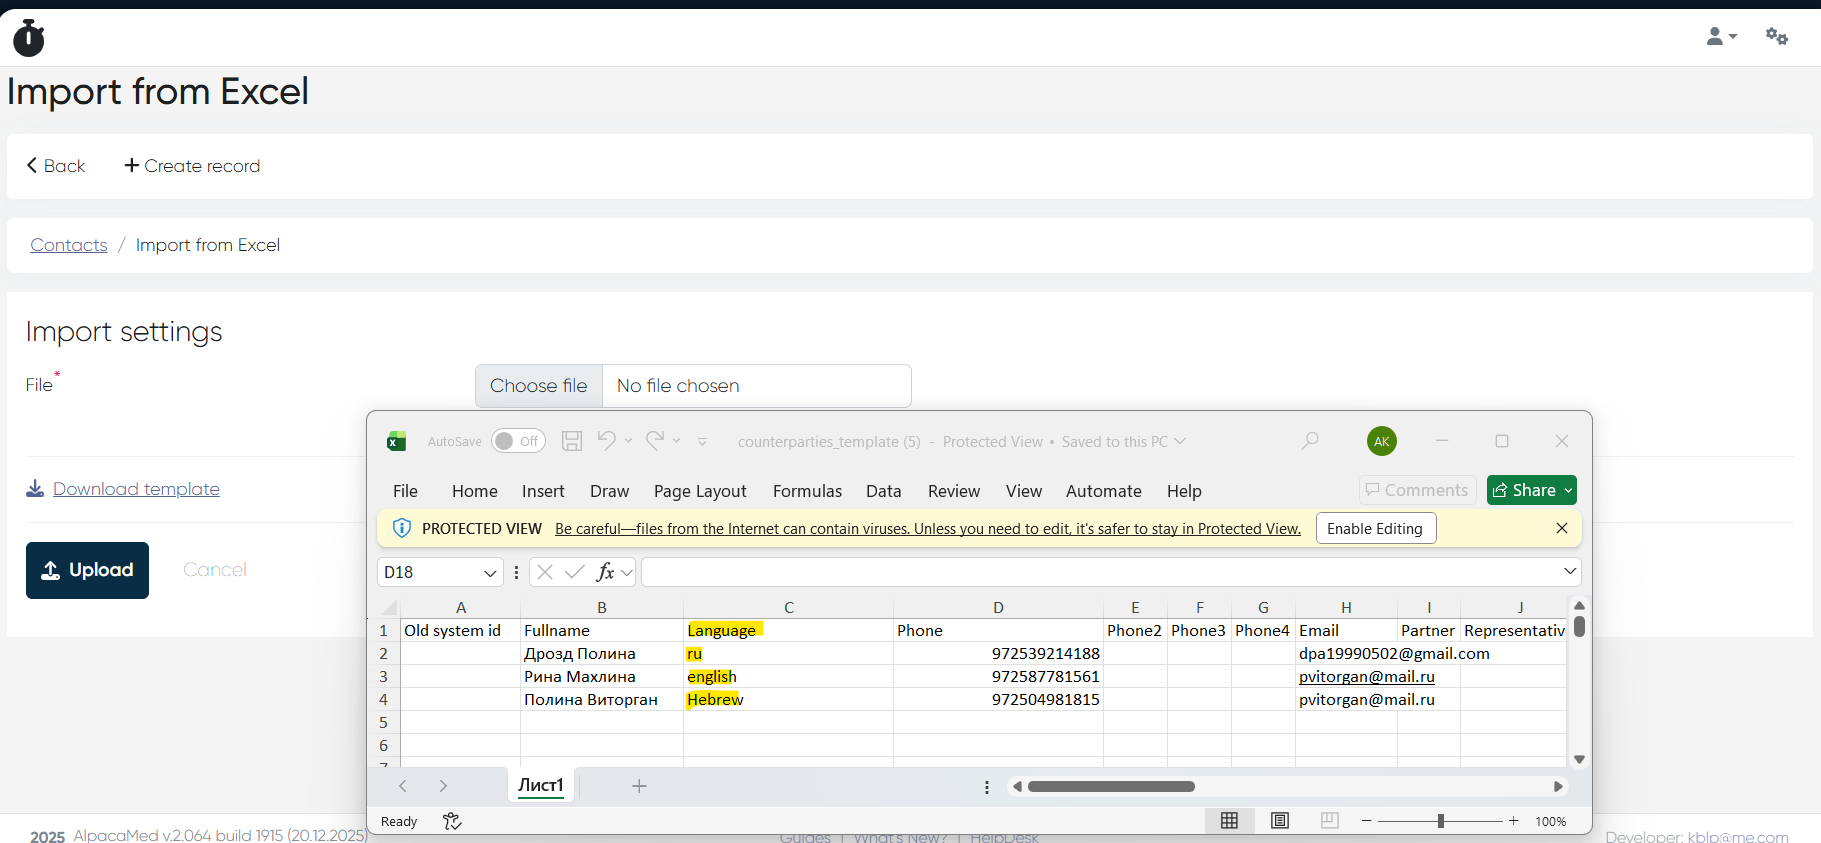Click the Enable Editing button

tap(1375, 528)
